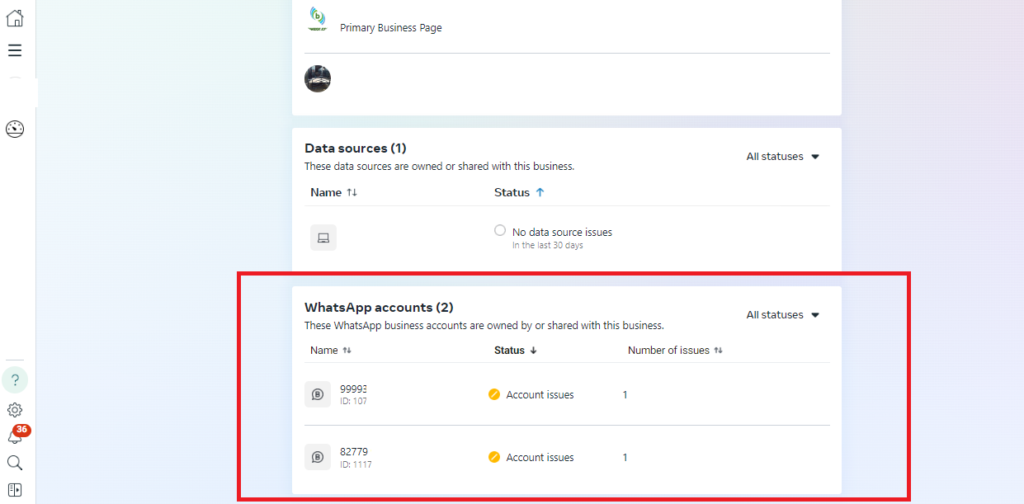The width and height of the screenshot is (1024, 504).
Task: Click the laptop data source icon
Action: pos(323,238)
